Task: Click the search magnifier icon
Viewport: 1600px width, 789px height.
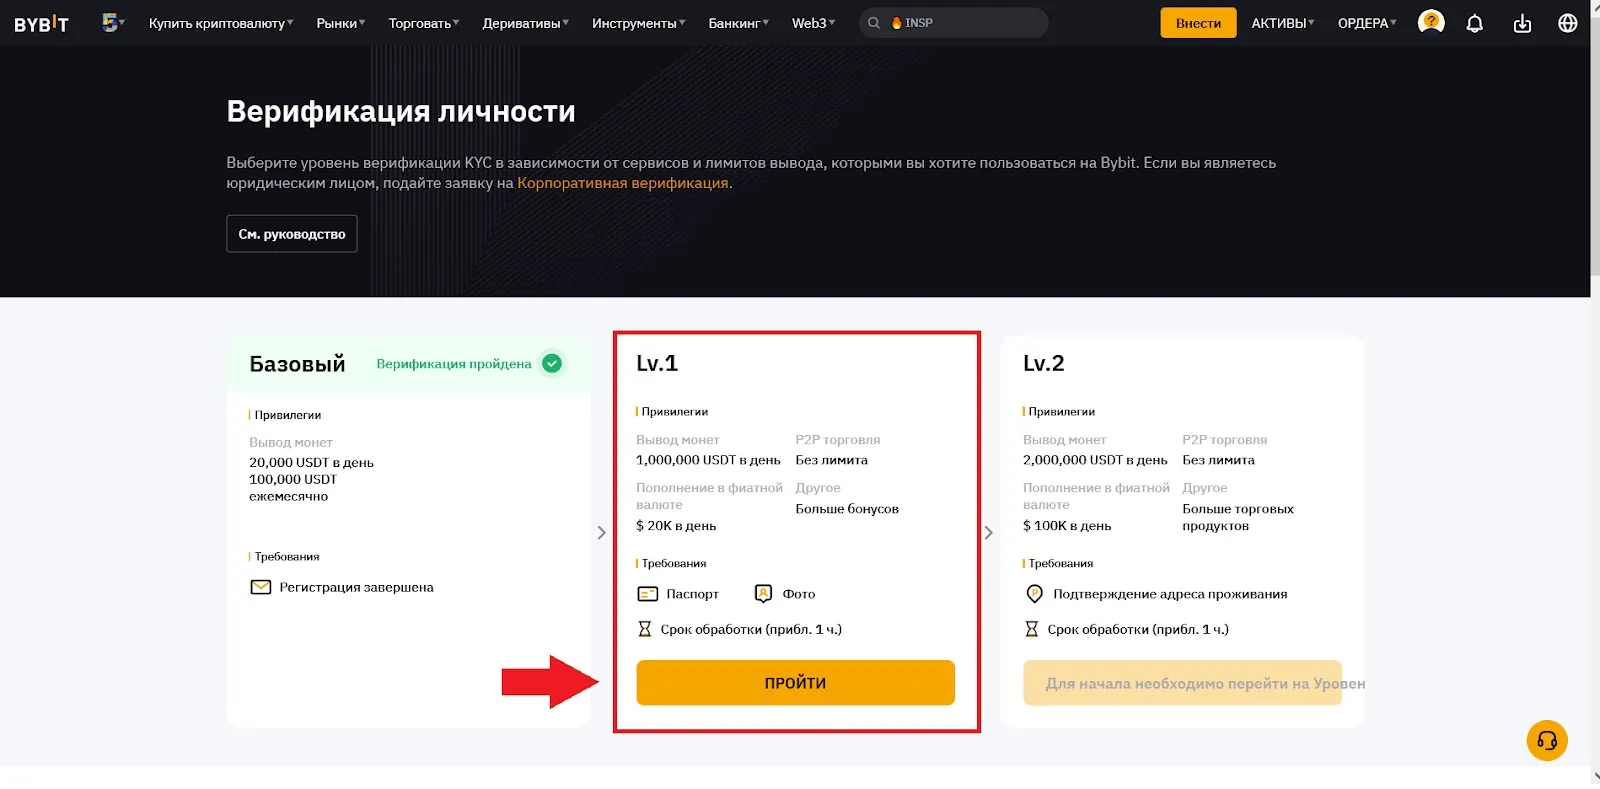Action: 874,23
